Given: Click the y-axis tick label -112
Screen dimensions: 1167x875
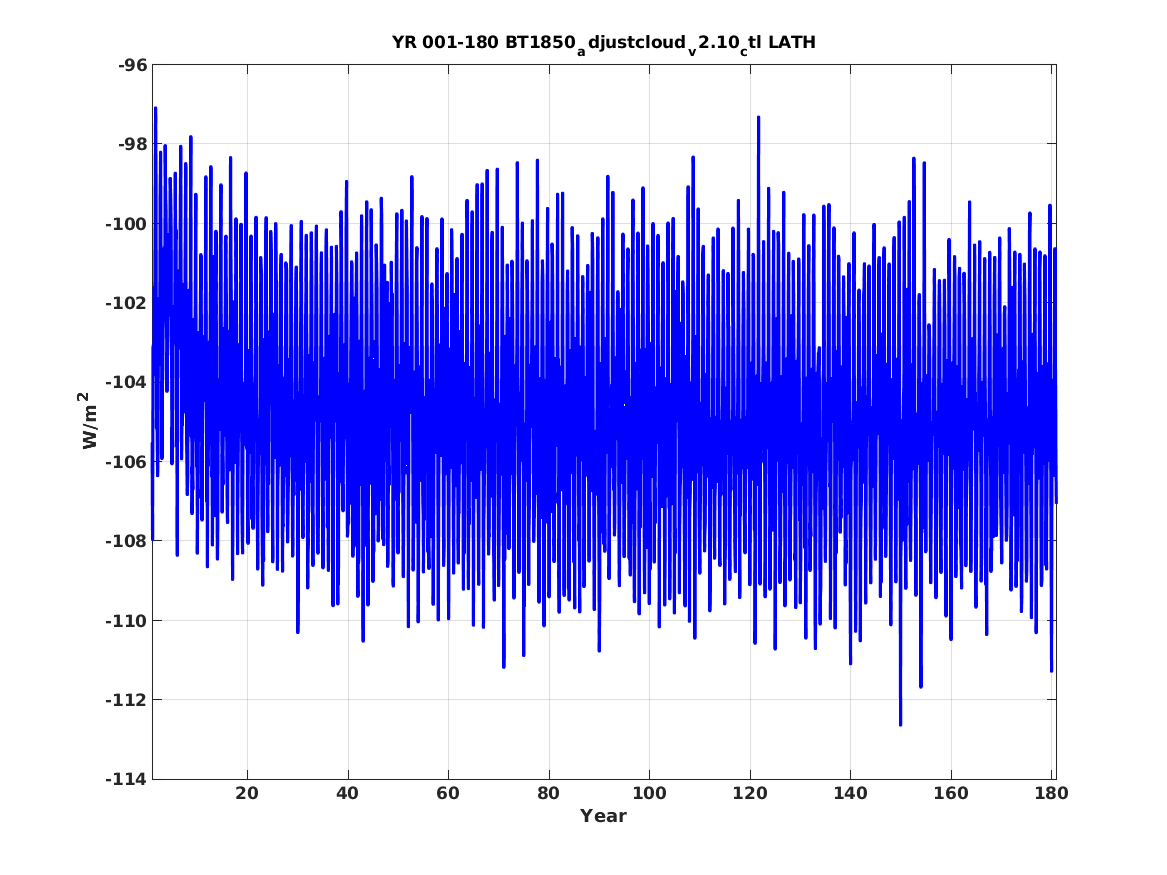Looking at the screenshot, I should coord(127,699).
